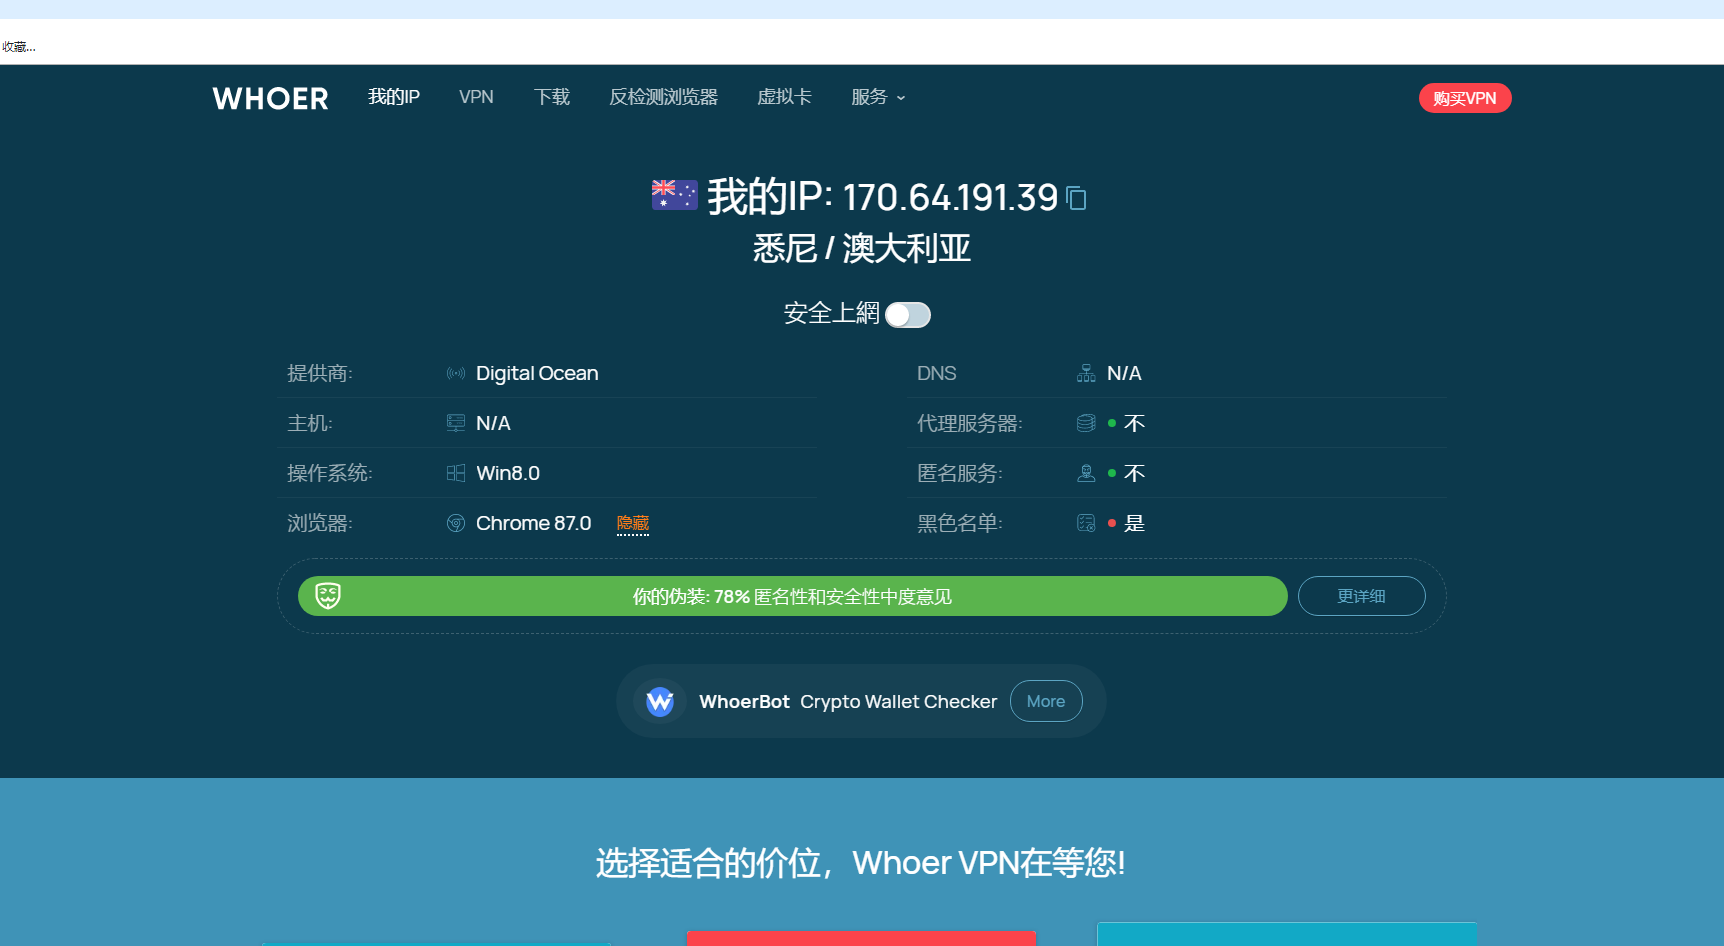
Task: Click the 不 value in the 匿名服务 row
Action: tap(1134, 473)
